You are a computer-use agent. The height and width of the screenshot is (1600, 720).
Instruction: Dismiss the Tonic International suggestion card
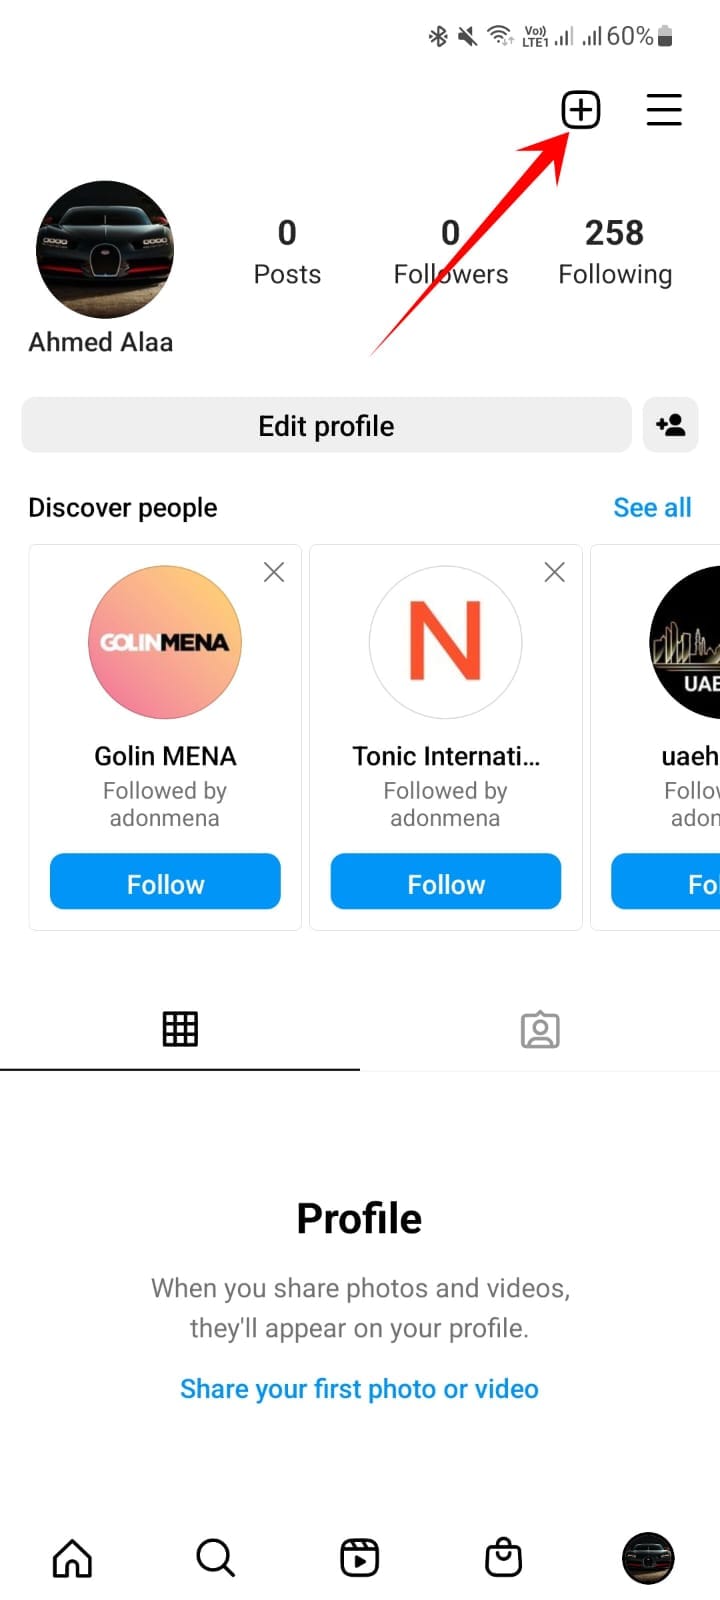(x=554, y=572)
